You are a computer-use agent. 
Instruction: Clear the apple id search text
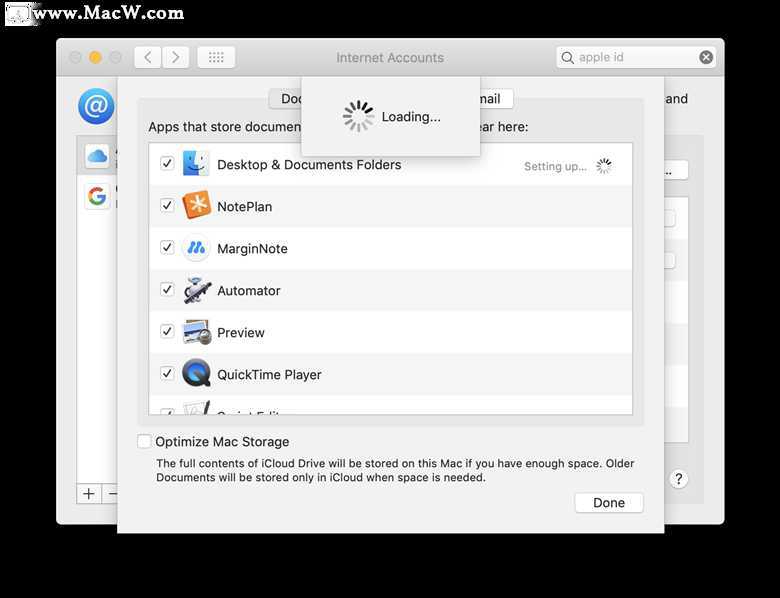pyautogui.click(x=706, y=57)
